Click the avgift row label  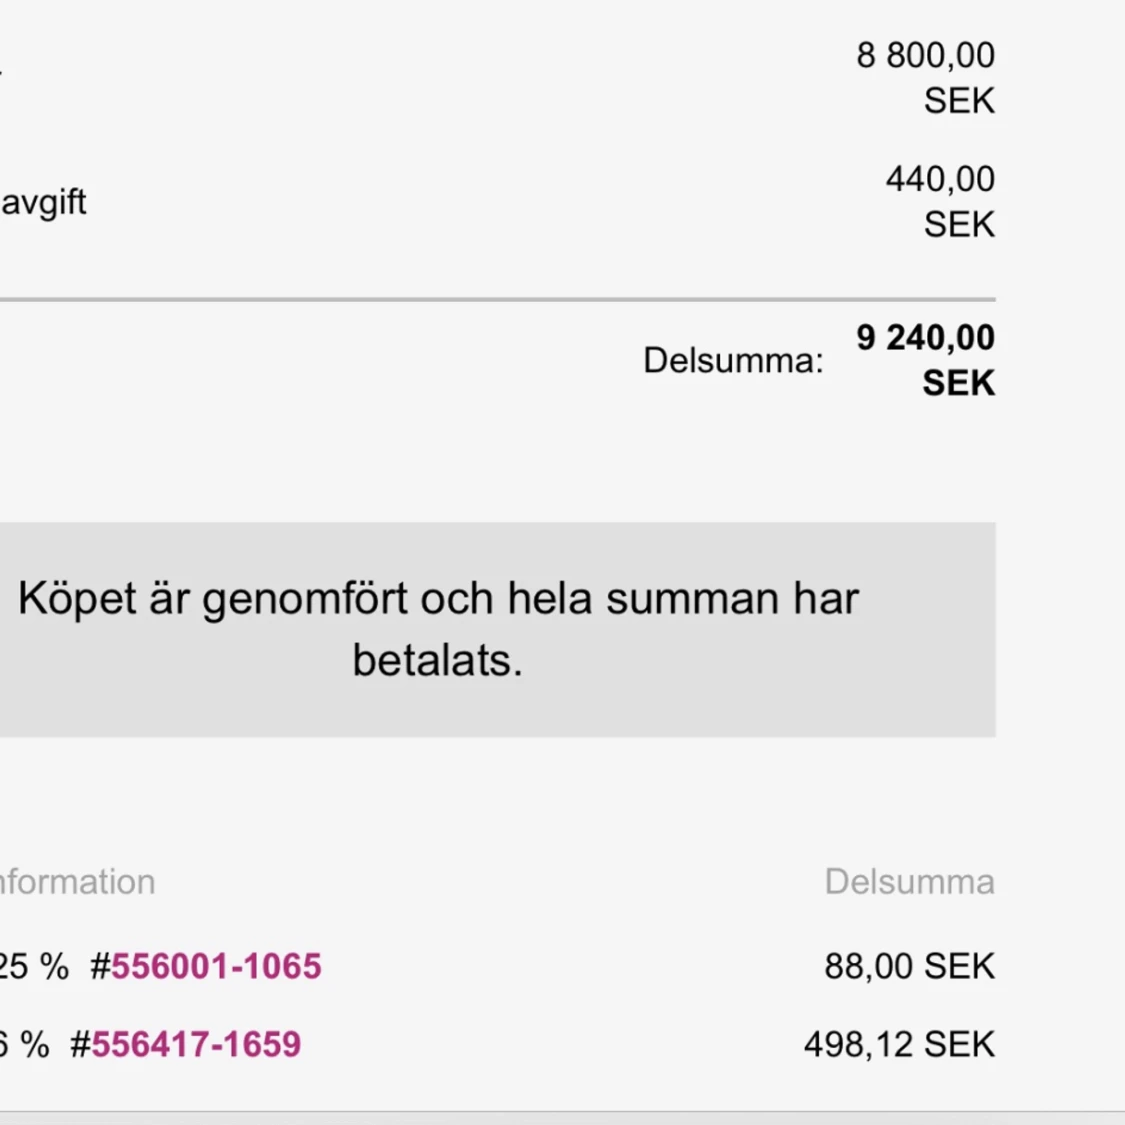point(43,202)
